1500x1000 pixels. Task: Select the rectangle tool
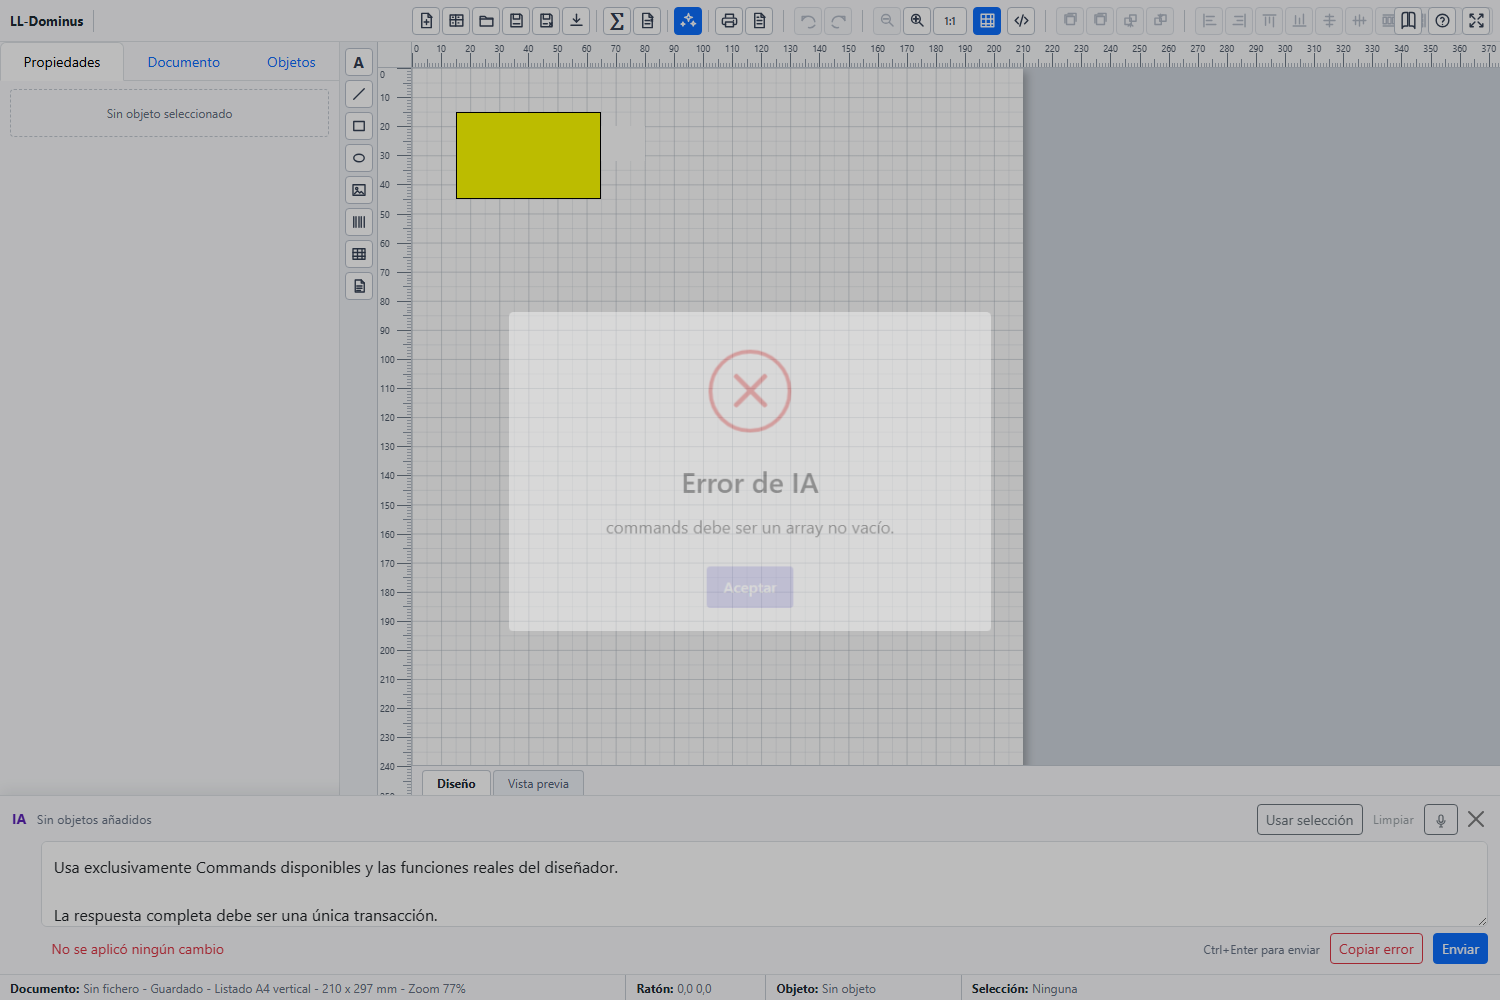(x=359, y=126)
